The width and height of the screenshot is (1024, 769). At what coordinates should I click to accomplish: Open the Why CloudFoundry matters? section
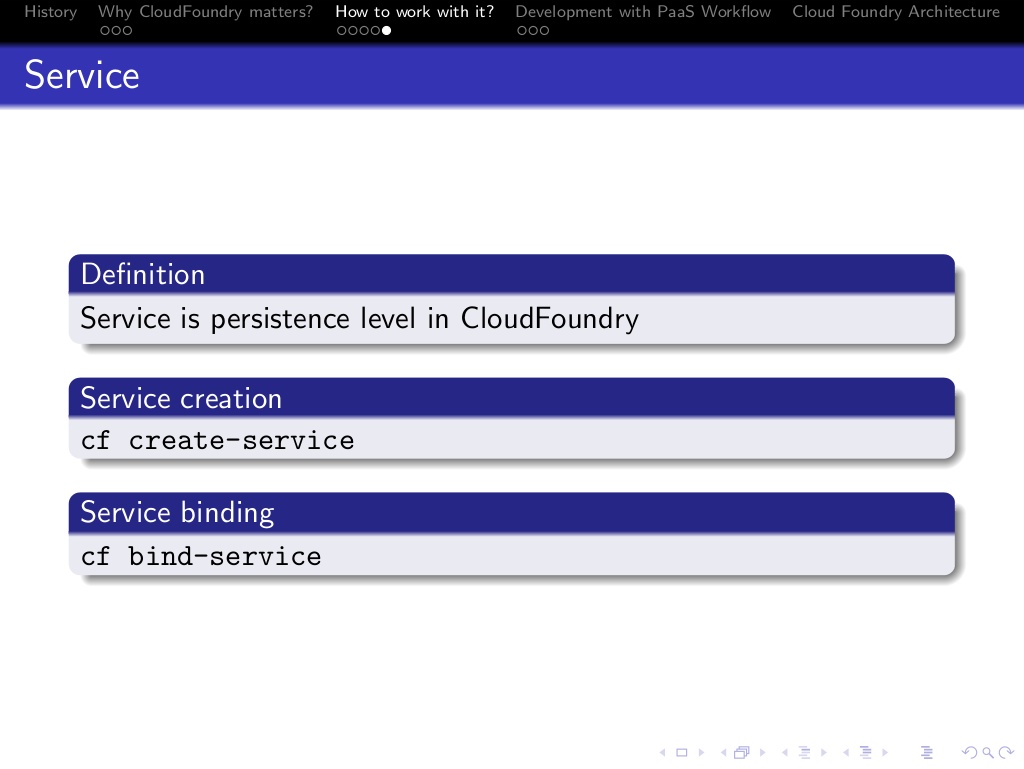[x=205, y=12]
